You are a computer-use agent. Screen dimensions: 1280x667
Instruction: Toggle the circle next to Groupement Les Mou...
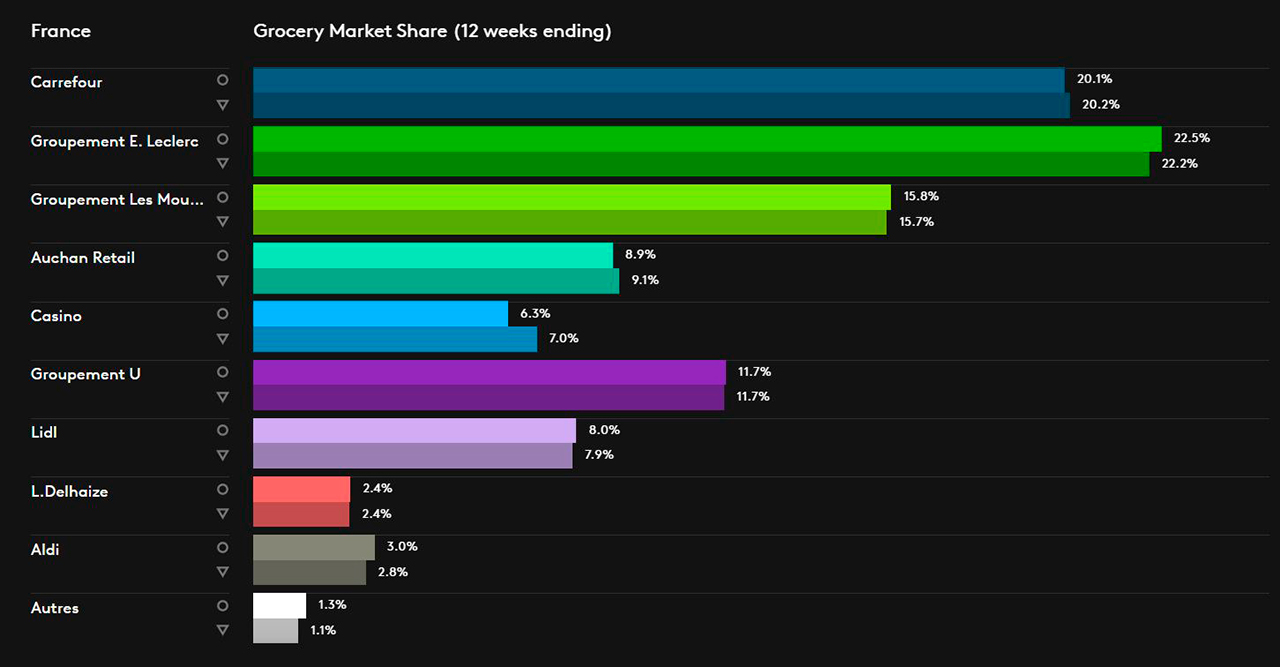[222, 197]
